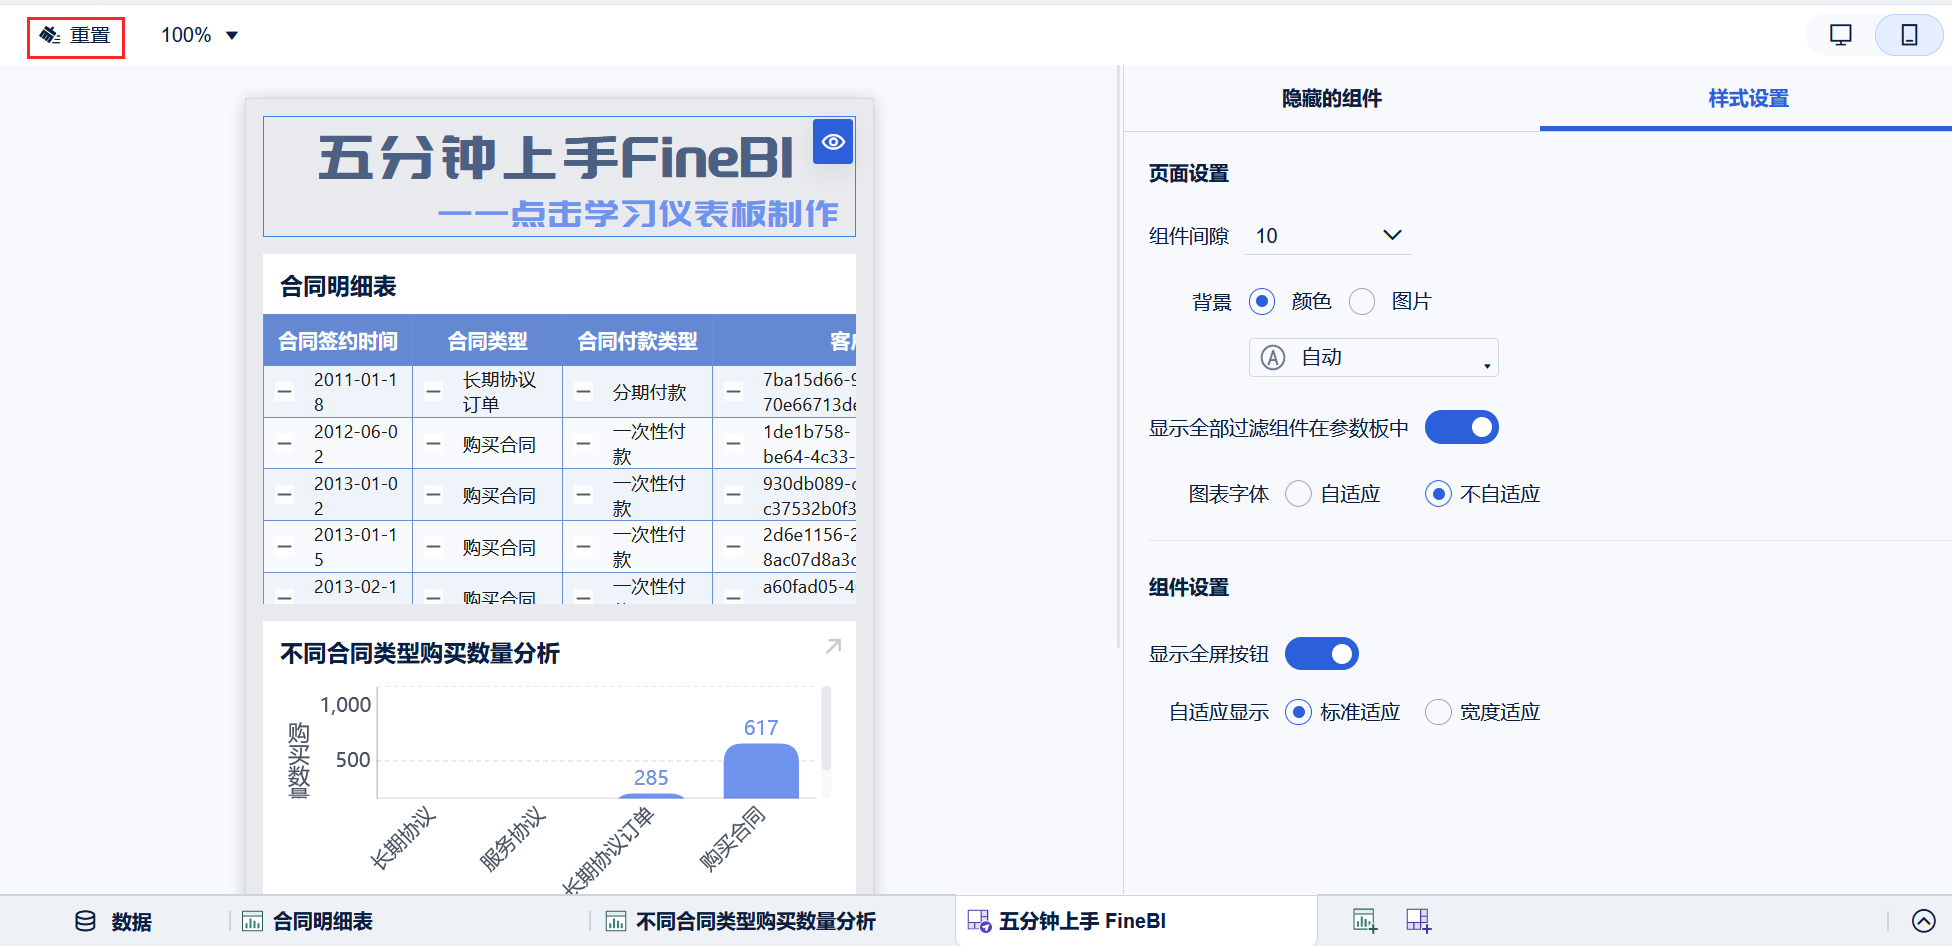Open the 100% zoom dropdown
Image resolution: width=1952 pixels, height=946 pixels.
(x=200, y=36)
